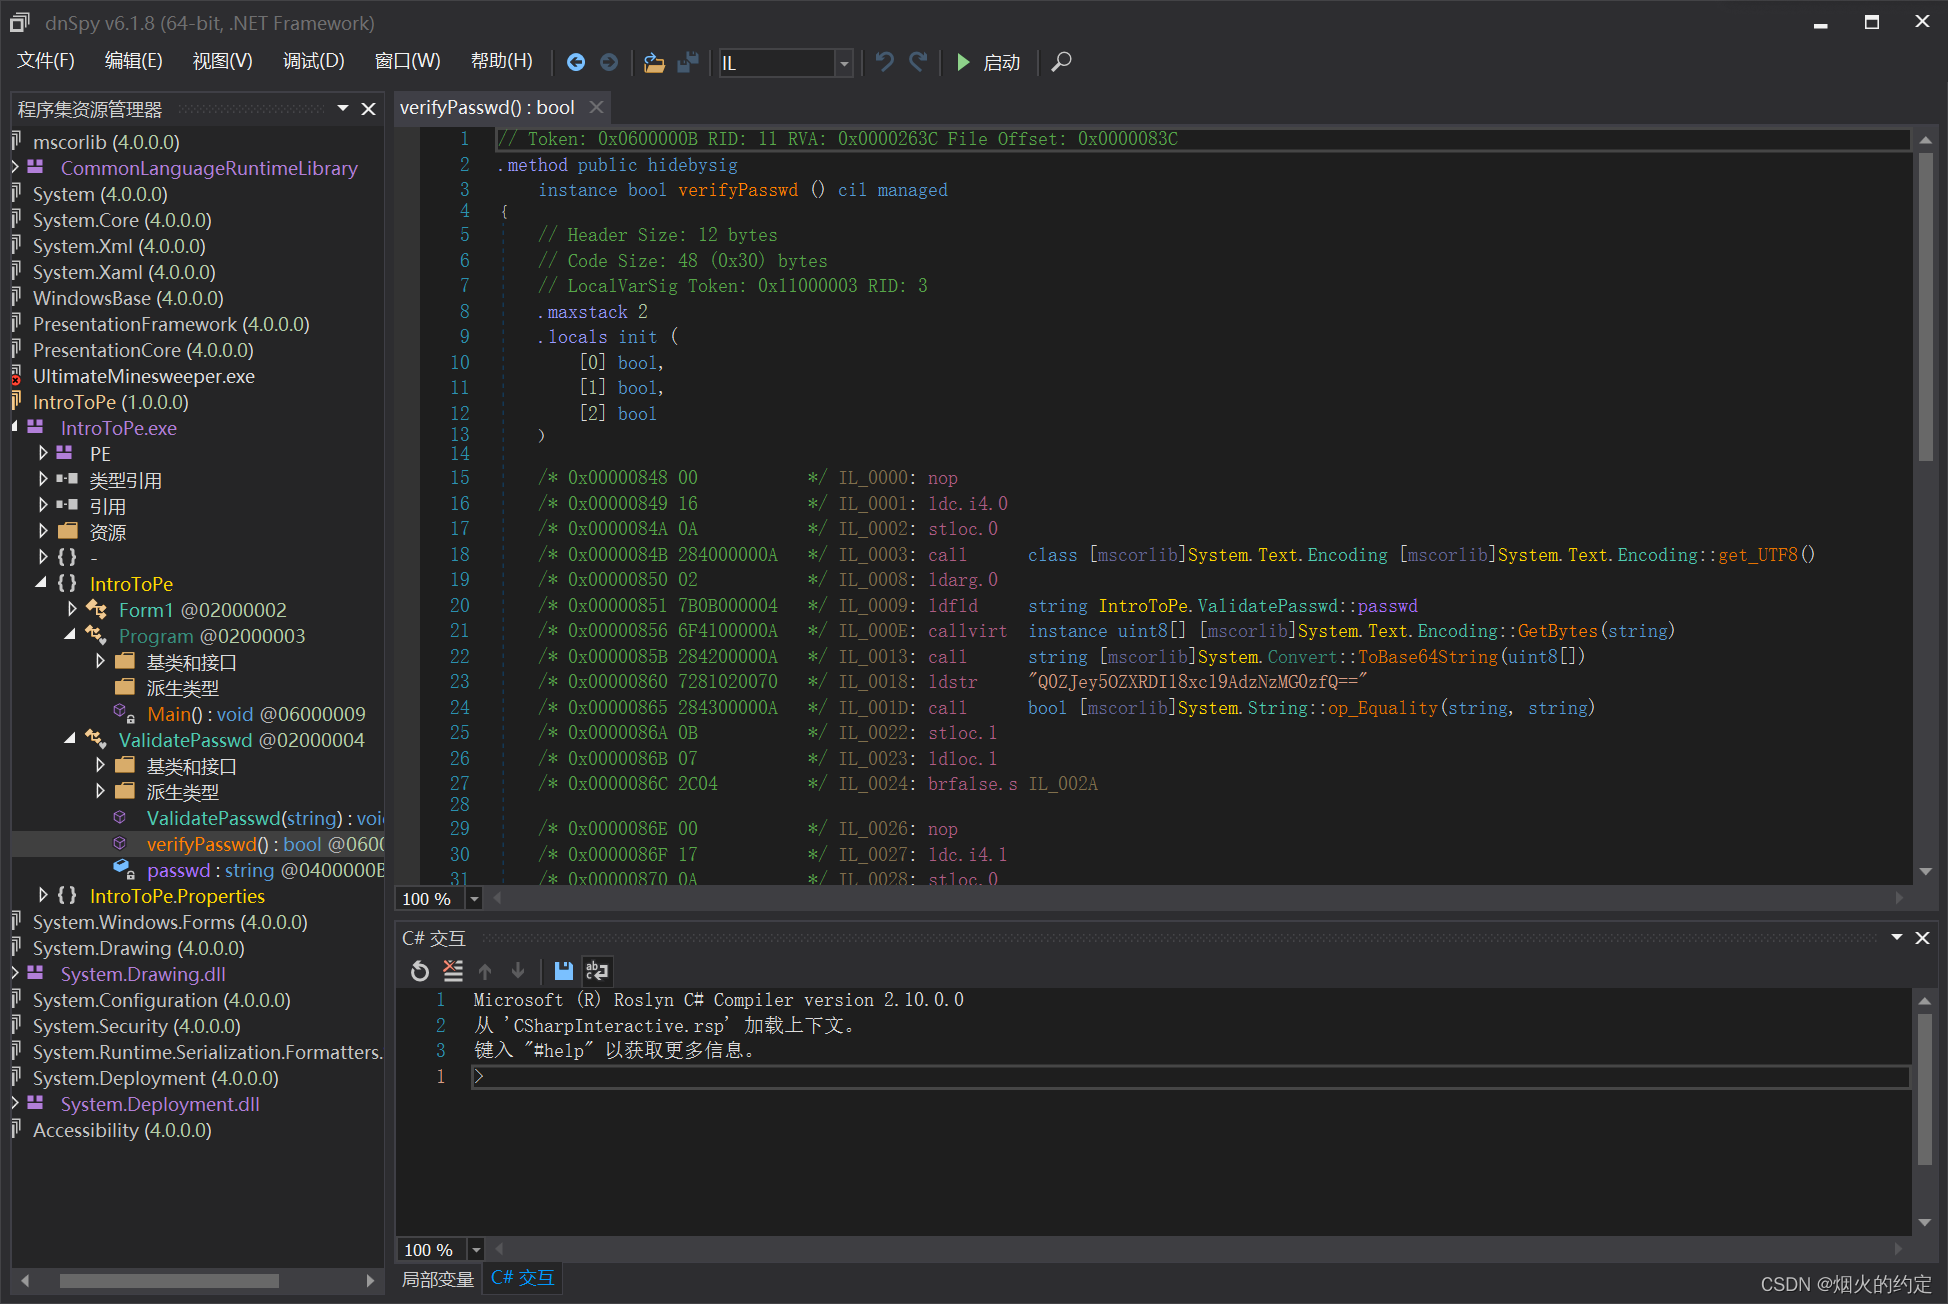Expand the Form1 class node
Image resolution: width=1948 pixels, height=1304 pixels.
pos(72,609)
